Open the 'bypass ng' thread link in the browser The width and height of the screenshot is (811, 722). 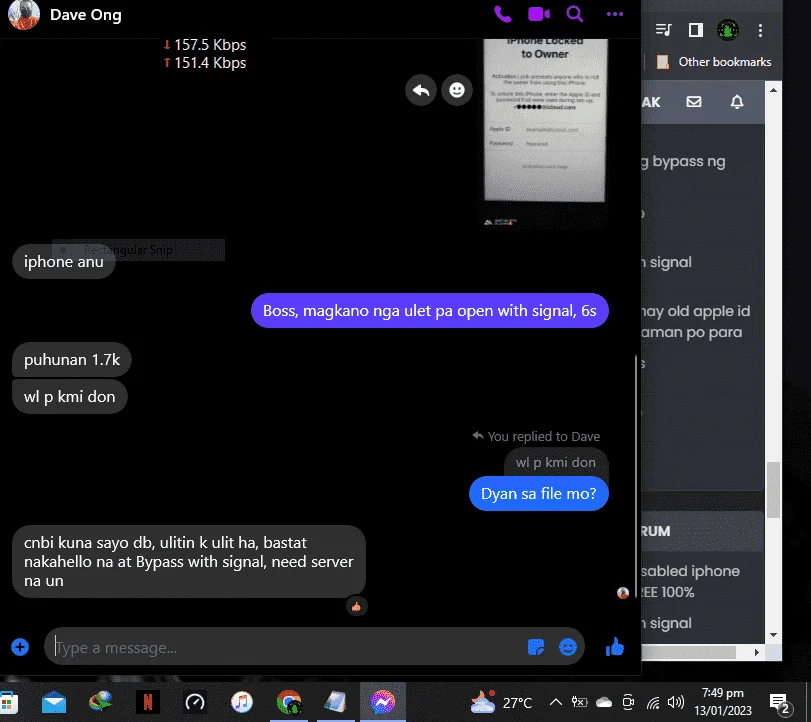(683, 161)
